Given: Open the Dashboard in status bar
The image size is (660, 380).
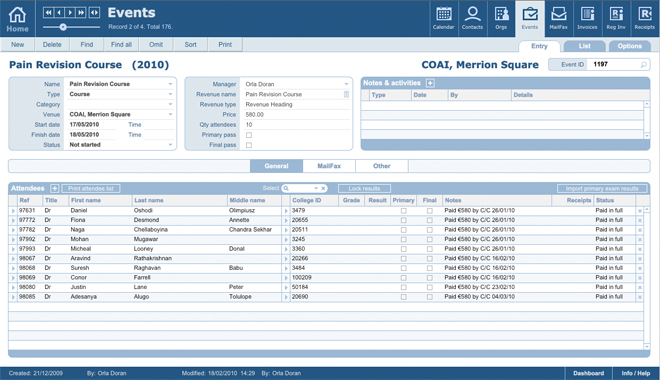Looking at the screenshot, I should point(588,373).
